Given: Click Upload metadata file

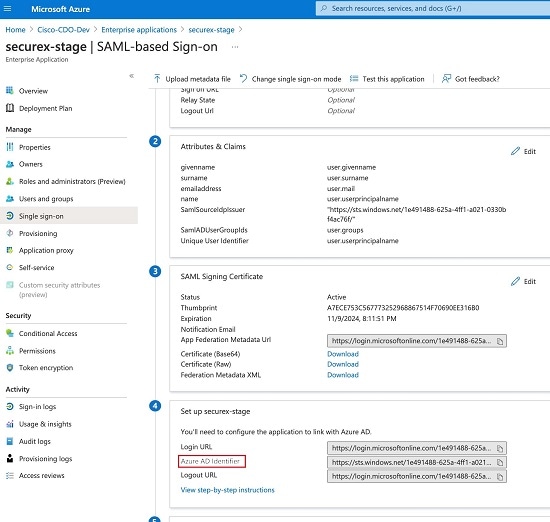Looking at the screenshot, I should [x=192, y=79].
